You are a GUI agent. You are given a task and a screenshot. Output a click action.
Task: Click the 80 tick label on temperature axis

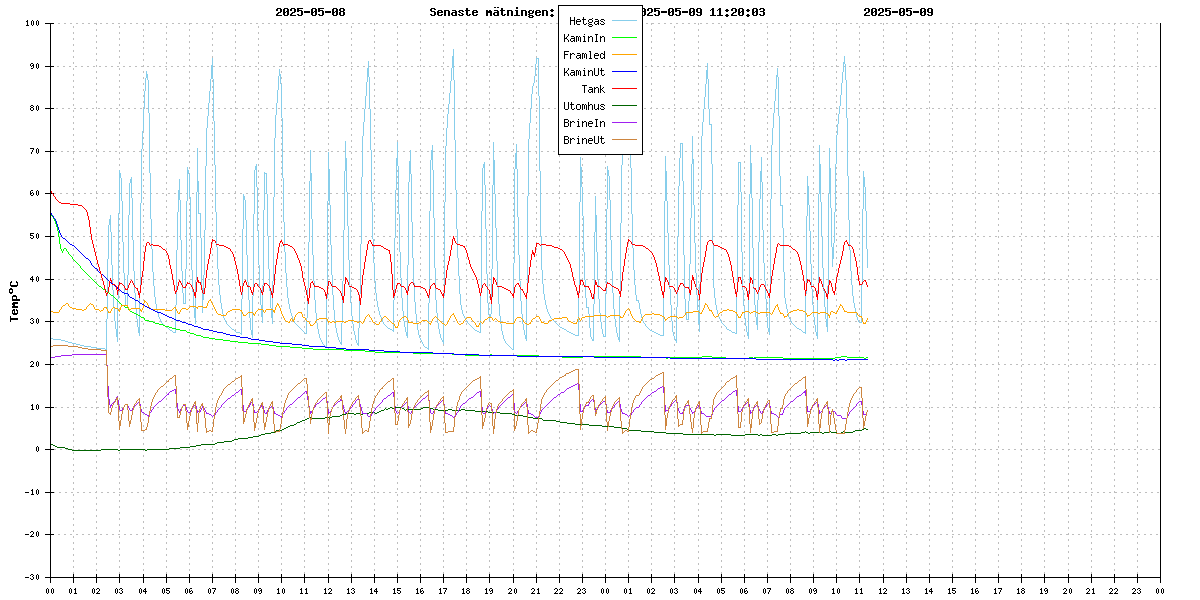coord(35,108)
